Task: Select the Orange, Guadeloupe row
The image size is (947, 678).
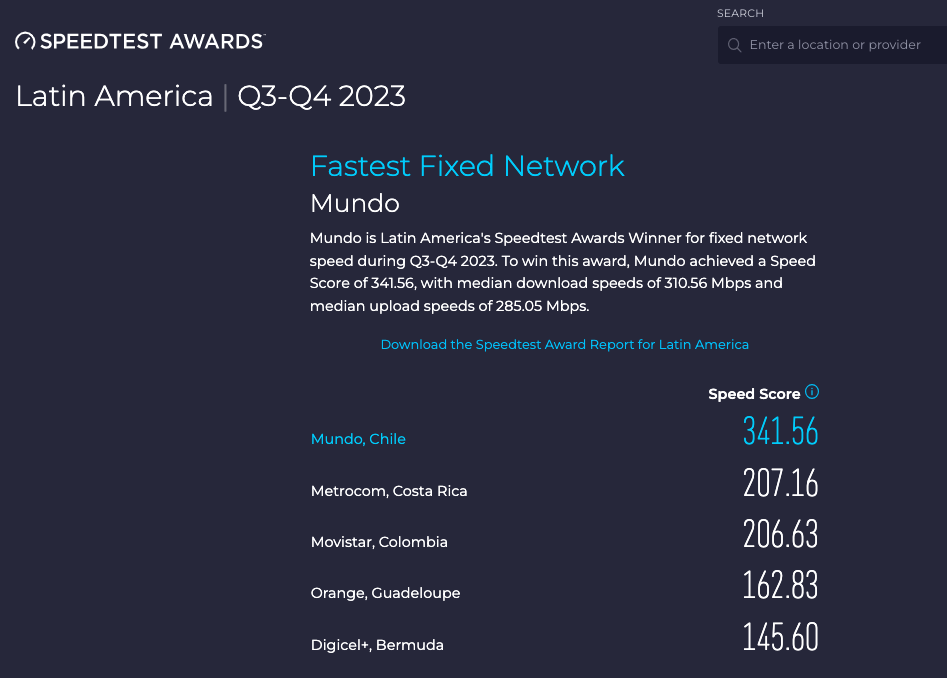Action: pyautogui.click(x=565, y=586)
